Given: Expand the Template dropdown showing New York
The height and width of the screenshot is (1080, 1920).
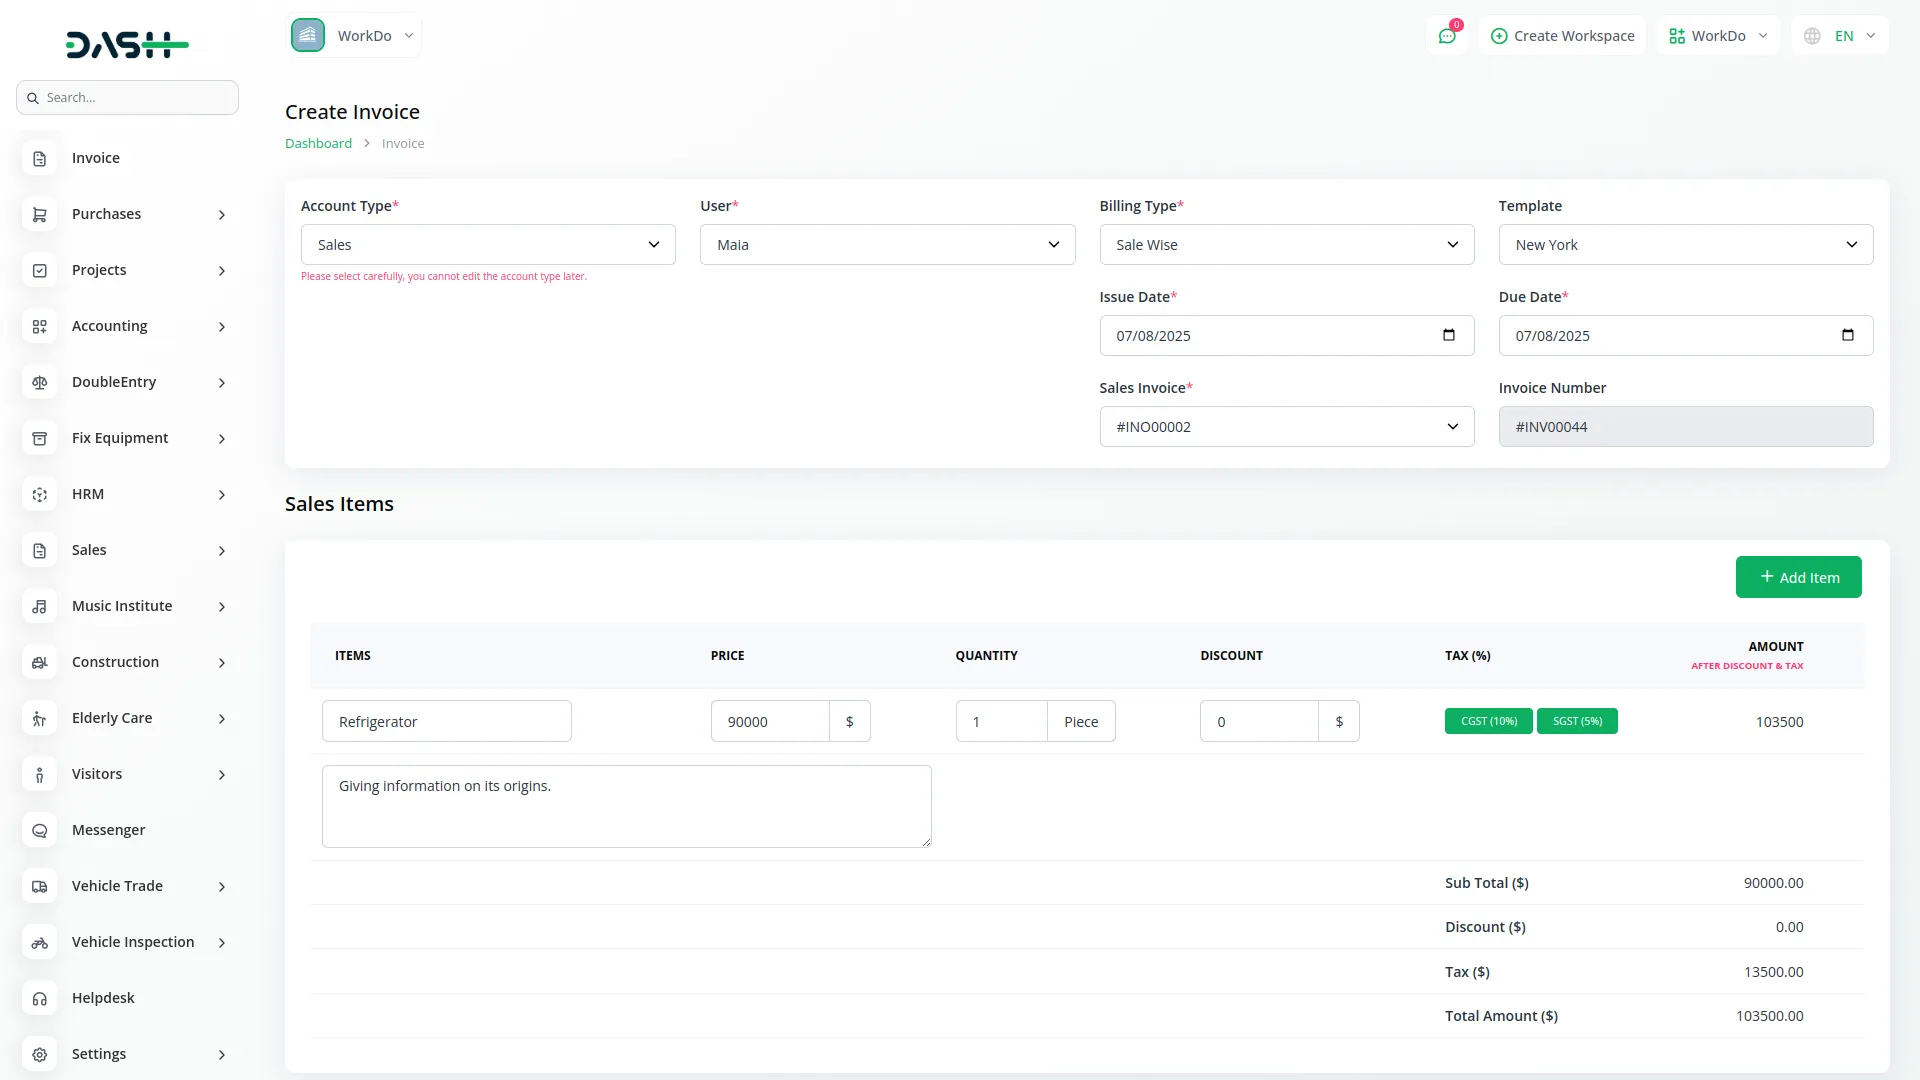Looking at the screenshot, I should (x=1685, y=245).
